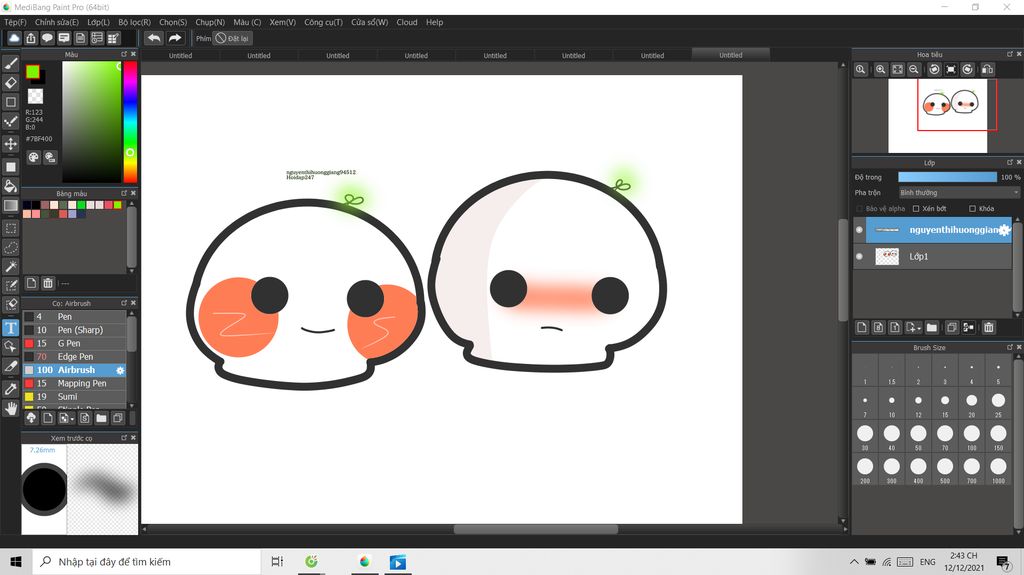Select the Sumi brush
Image resolution: width=1024 pixels, height=575 pixels.
[75, 397]
